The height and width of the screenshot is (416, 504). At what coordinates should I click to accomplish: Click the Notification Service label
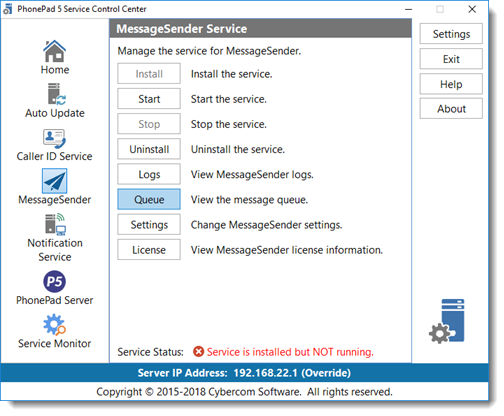tap(55, 250)
